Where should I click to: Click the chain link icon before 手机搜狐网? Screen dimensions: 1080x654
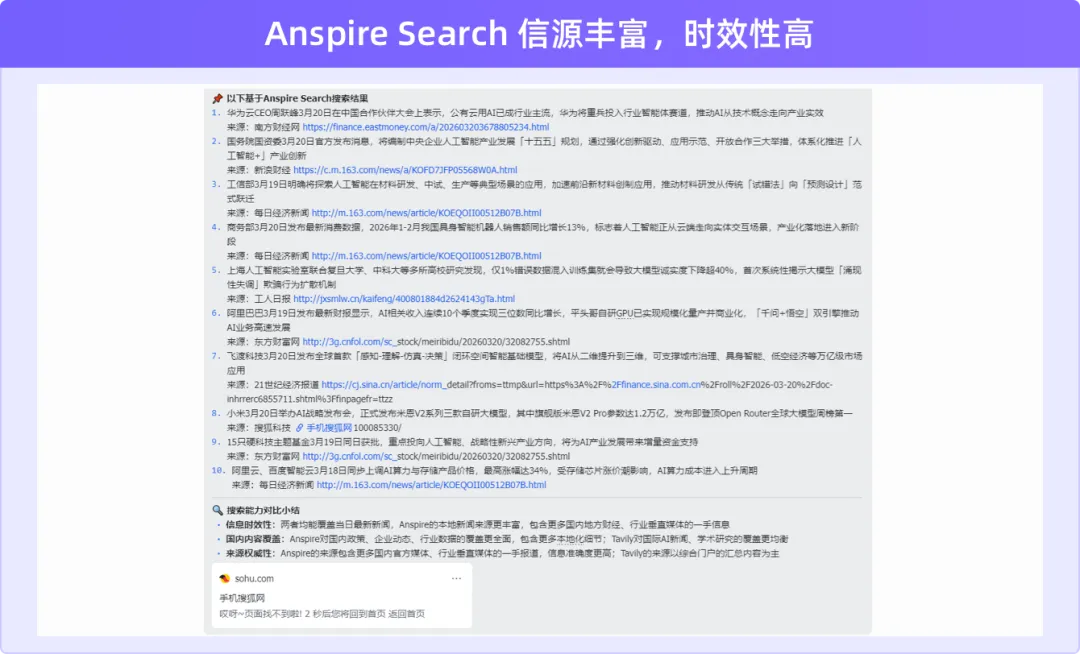(299, 428)
